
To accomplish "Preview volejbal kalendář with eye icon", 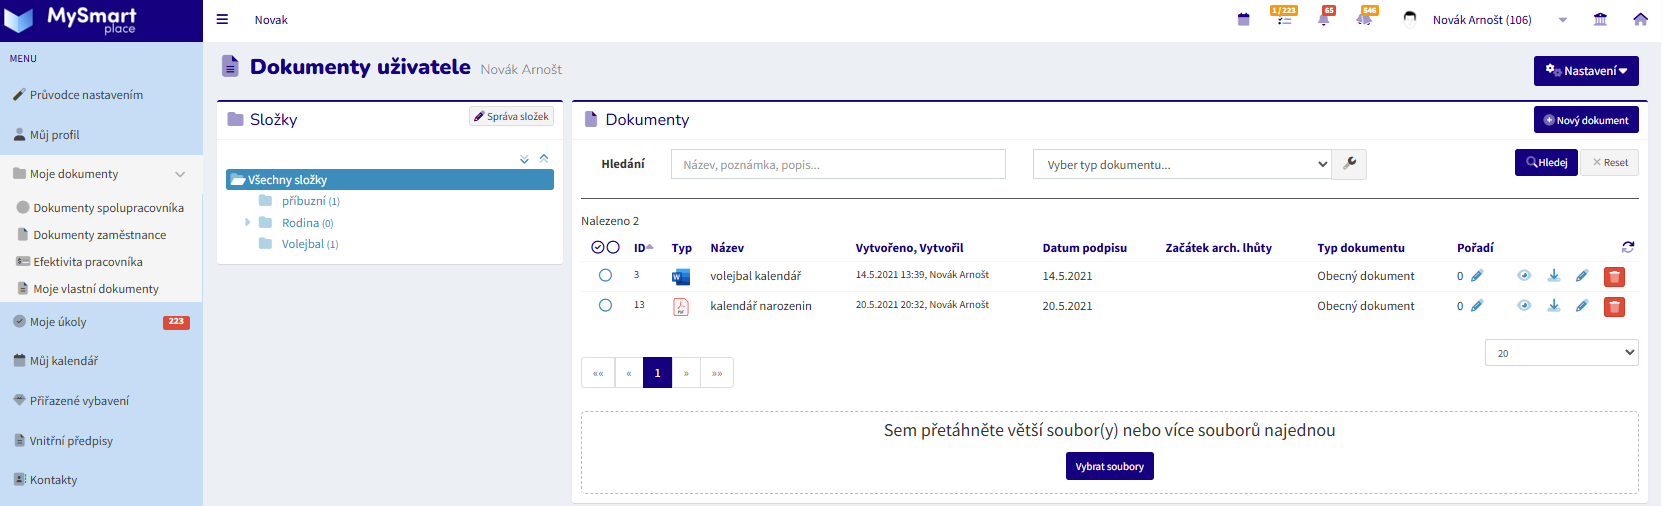I will point(1524,276).
